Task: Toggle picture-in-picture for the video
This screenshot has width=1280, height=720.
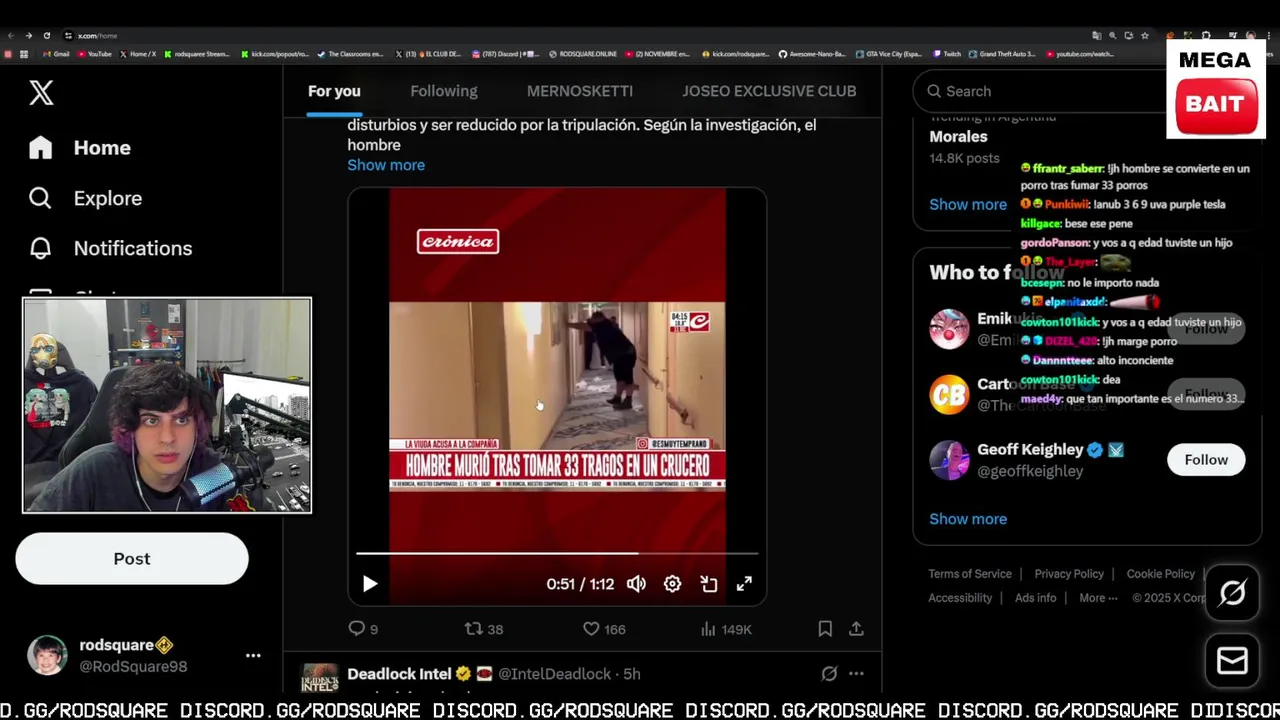Action: tap(709, 584)
